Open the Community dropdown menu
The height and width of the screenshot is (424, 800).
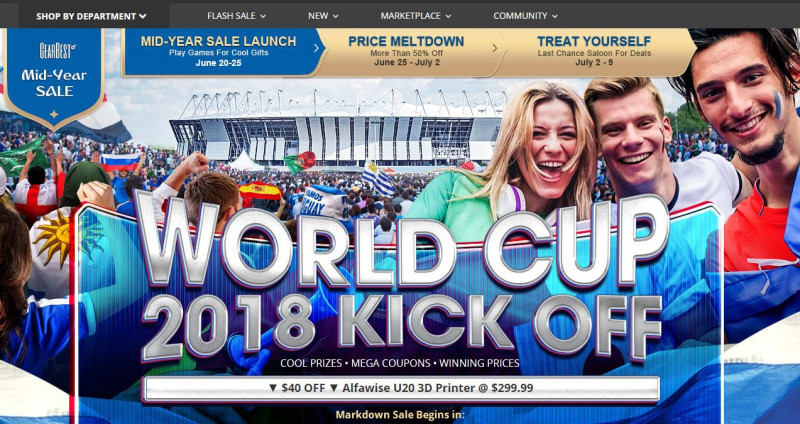pyautogui.click(x=526, y=16)
